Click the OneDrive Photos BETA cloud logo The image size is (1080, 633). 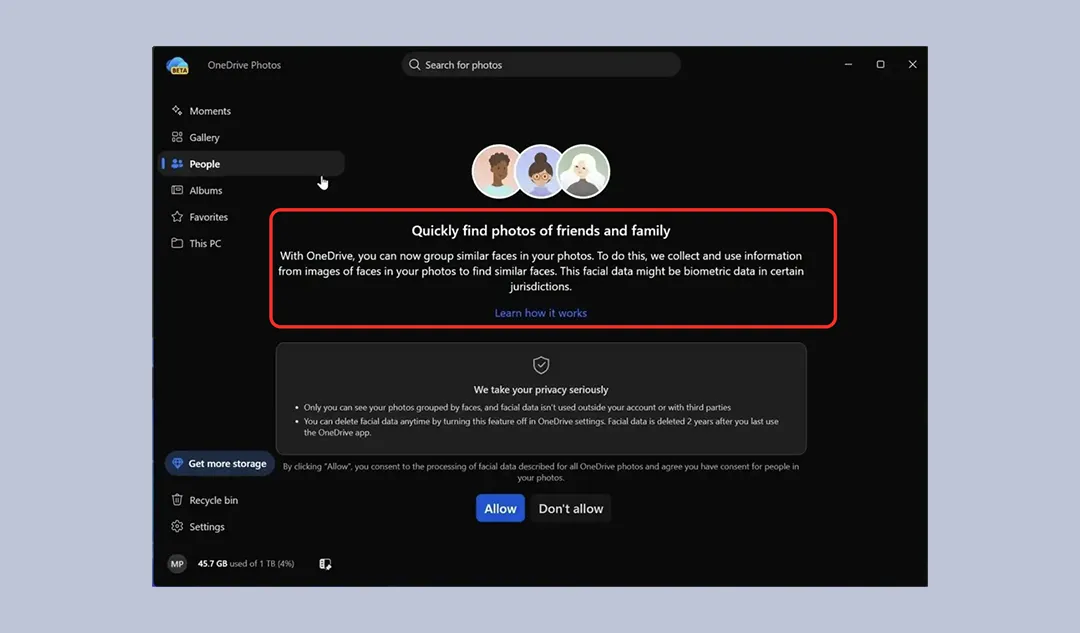[178, 65]
